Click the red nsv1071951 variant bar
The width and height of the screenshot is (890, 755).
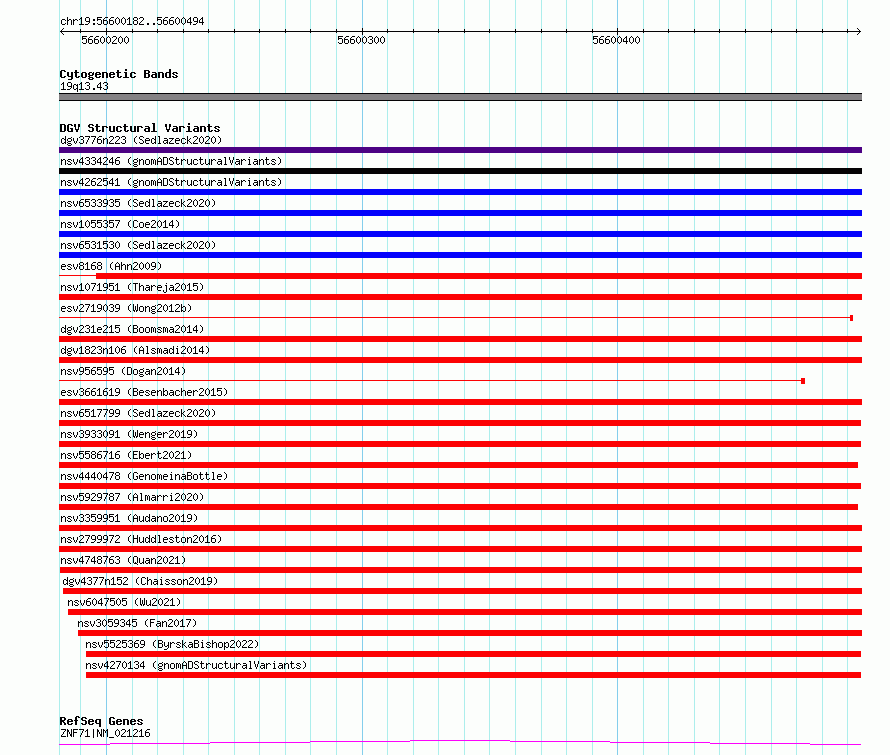pos(460,297)
